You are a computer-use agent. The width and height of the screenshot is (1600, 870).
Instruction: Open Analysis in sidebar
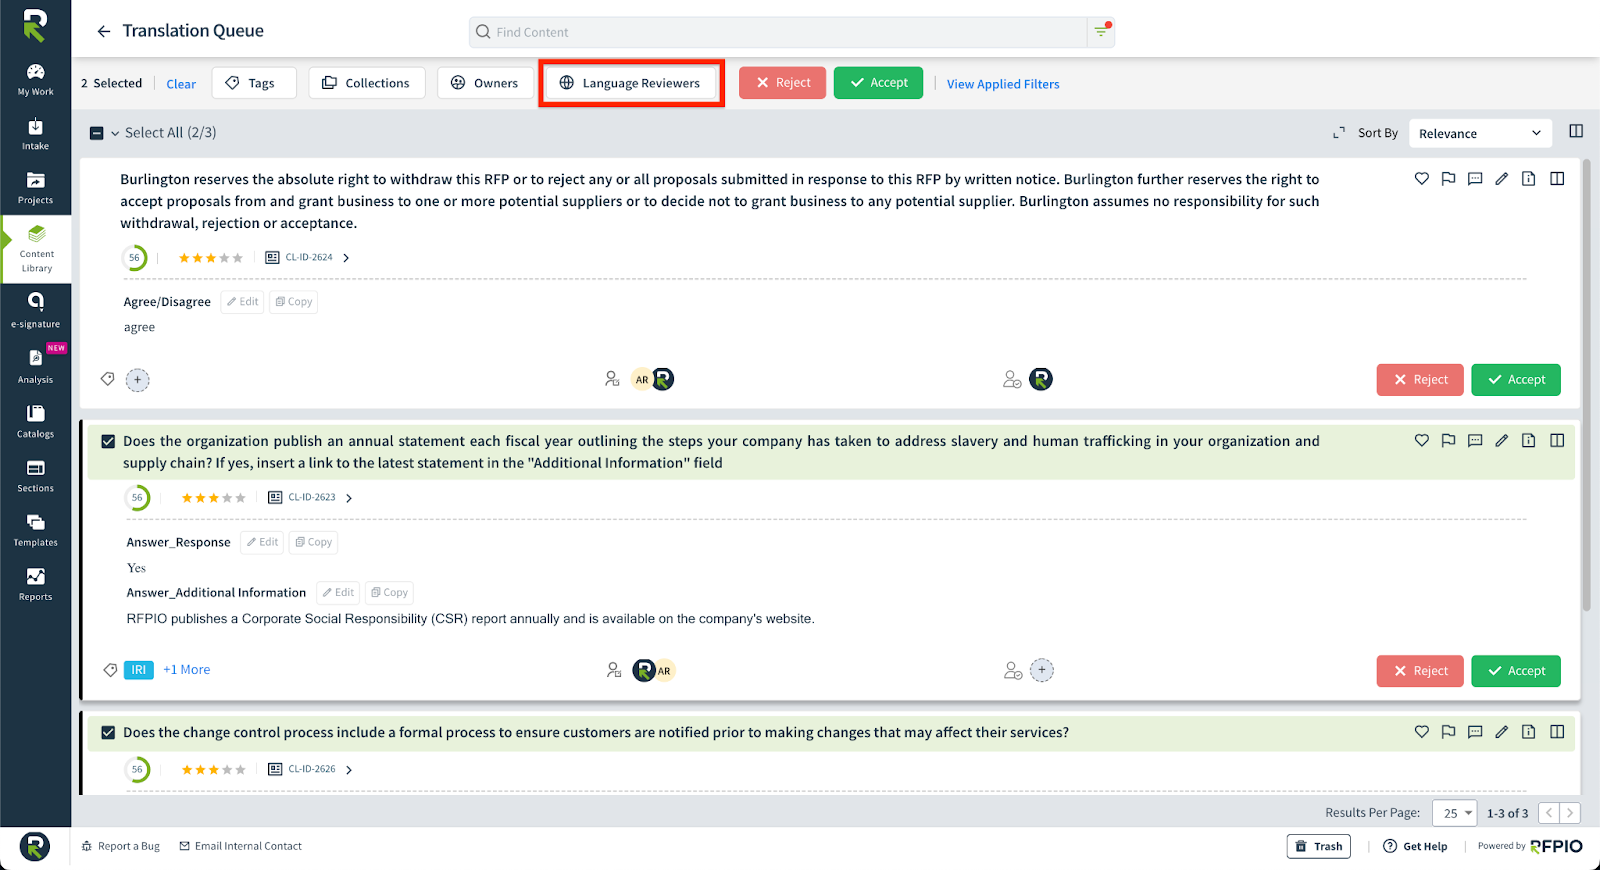[x=35, y=366]
